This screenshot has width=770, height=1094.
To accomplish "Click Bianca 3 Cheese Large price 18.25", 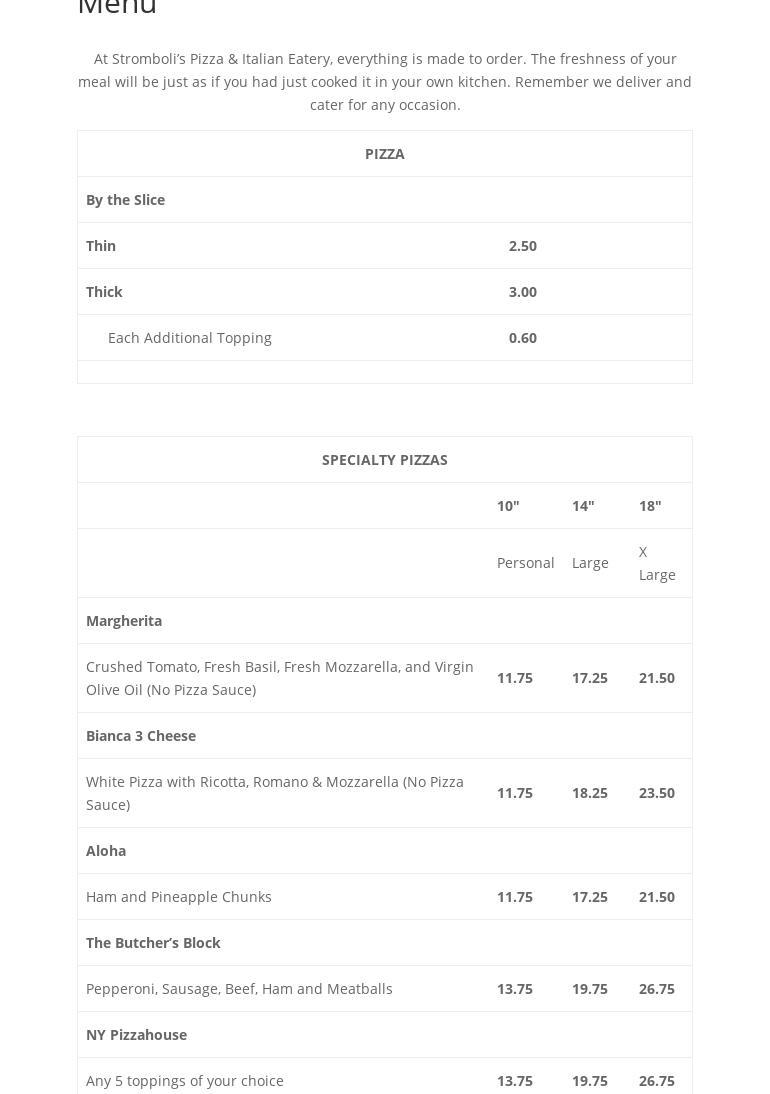I will [589, 793].
